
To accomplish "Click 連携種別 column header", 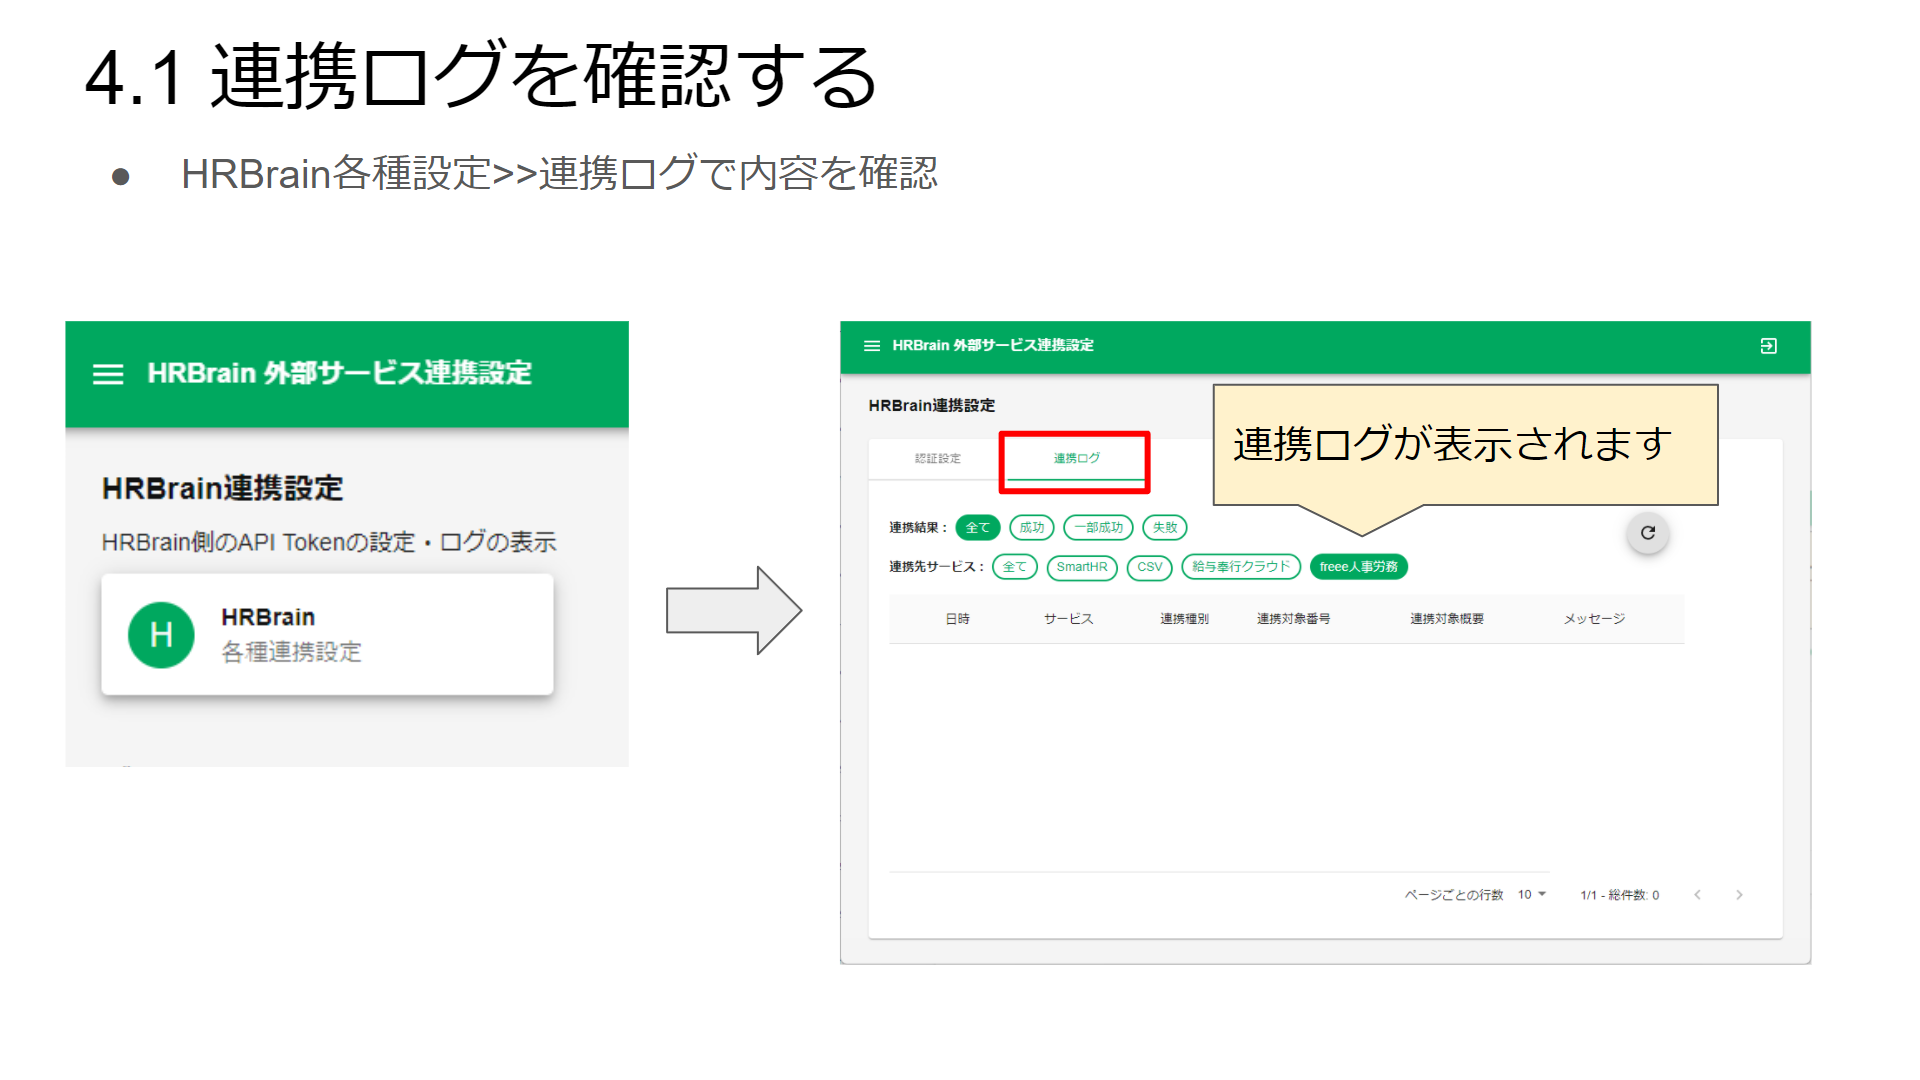I will click(x=1184, y=619).
